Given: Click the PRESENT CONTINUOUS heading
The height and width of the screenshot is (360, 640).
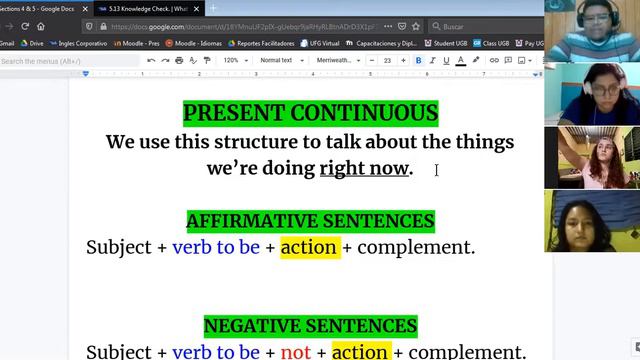Looking at the screenshot, I should (x=311, y=113).
